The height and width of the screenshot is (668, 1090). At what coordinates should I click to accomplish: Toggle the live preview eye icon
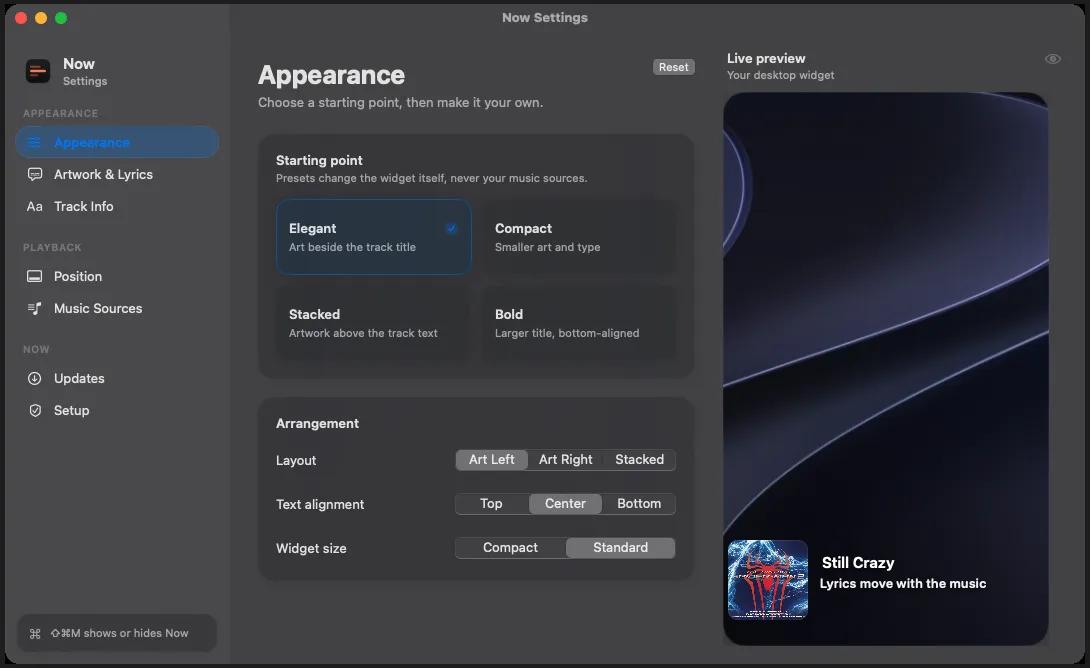(1052, 59)
